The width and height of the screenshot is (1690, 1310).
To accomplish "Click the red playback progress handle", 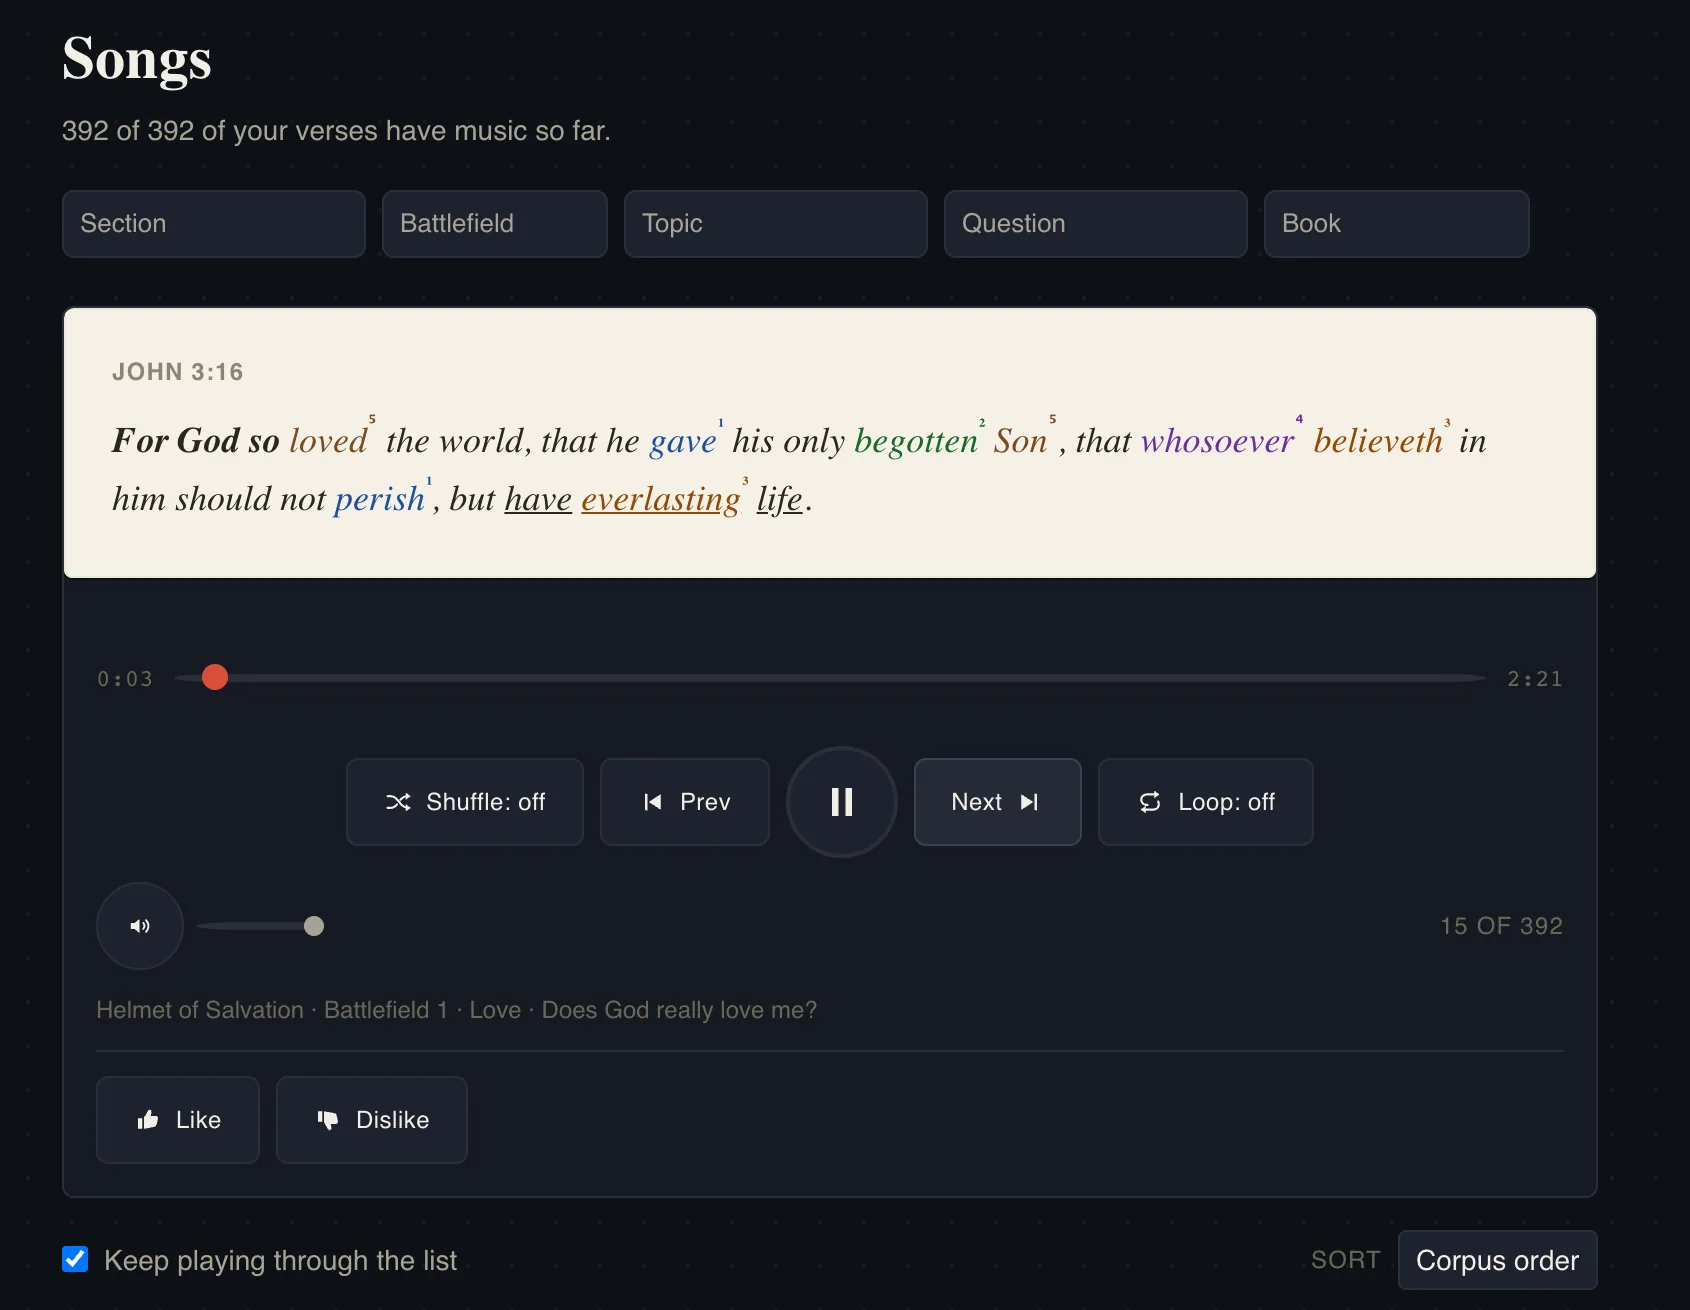I will coord(215,678).
